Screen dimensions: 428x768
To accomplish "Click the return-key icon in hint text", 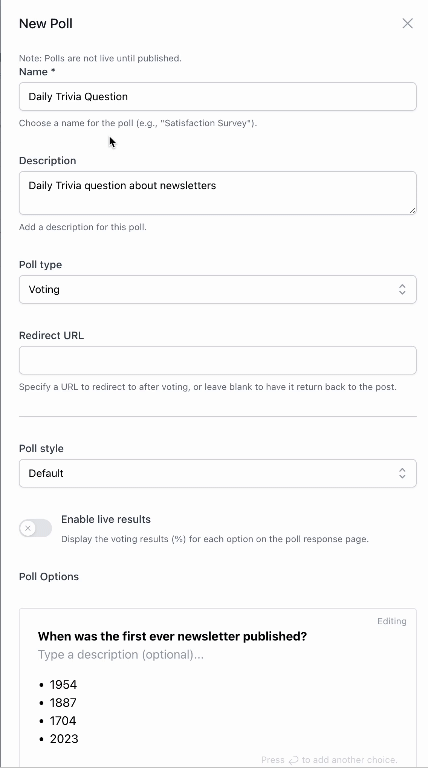I will tap(293, 760).
